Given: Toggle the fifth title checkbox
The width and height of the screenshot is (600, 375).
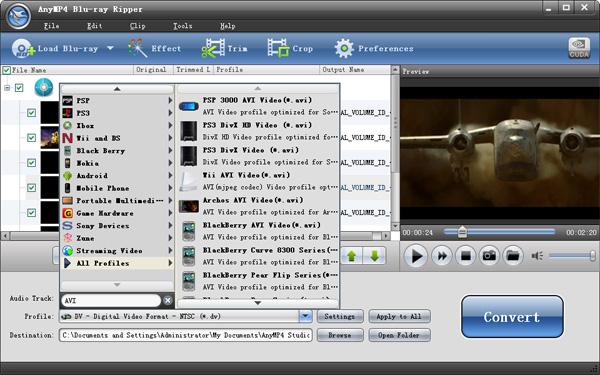Looking at the screenshot, I should (31, 212).
